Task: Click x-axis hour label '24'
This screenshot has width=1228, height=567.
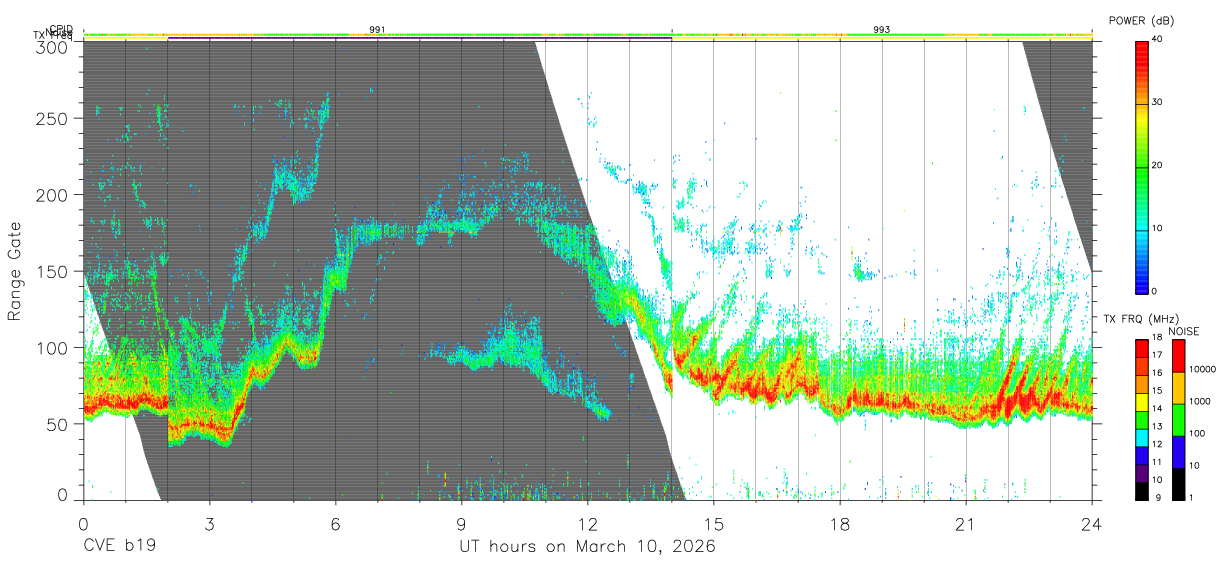Action: point(1091,523)
